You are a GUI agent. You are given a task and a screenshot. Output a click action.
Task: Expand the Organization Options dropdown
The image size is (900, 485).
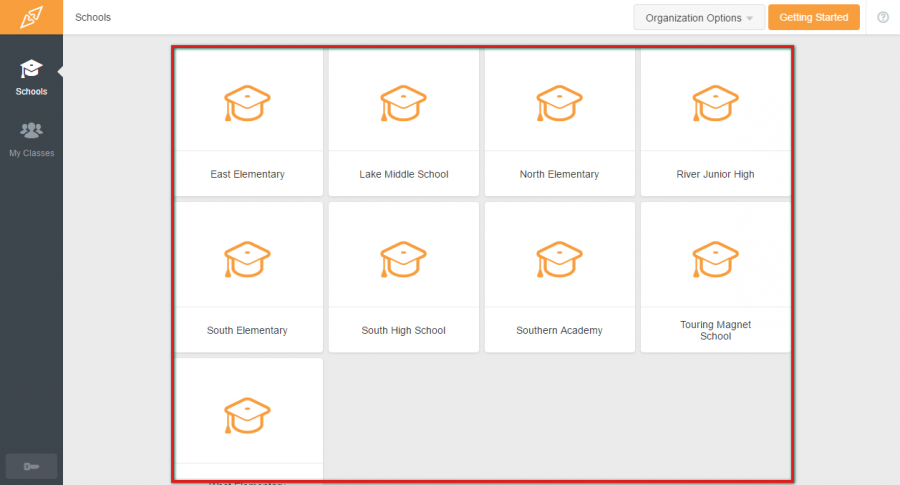pos(699,17)
